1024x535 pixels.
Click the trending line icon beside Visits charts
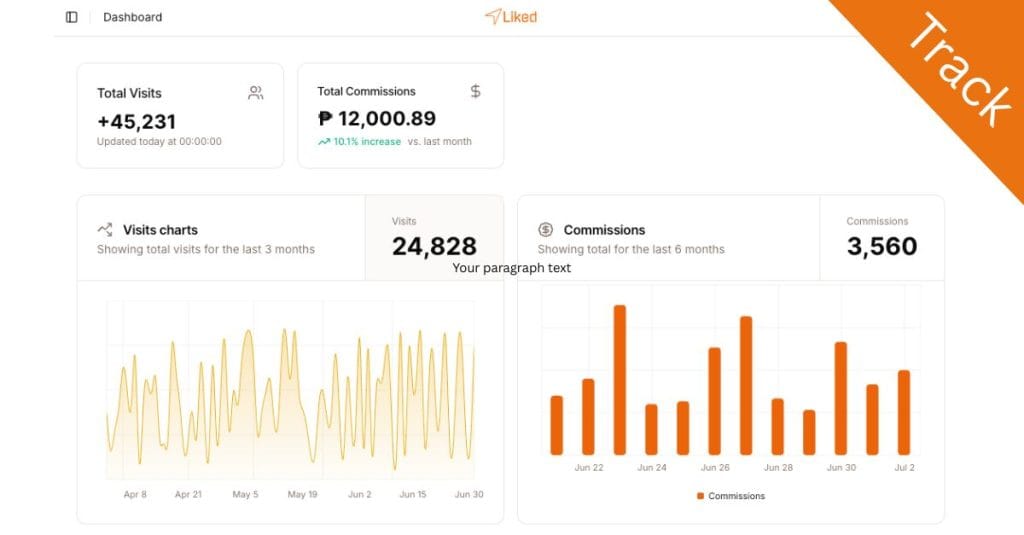[x=104, y=229]
